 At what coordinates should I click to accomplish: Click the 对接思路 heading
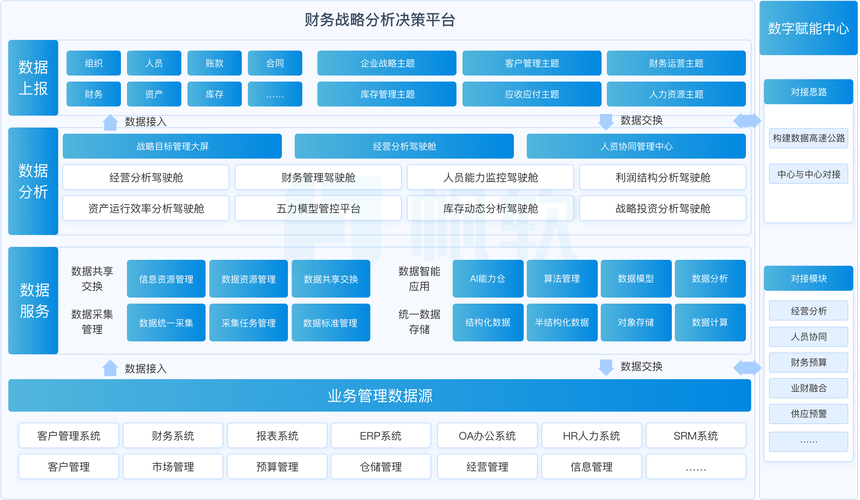click(x=808, y=92)
